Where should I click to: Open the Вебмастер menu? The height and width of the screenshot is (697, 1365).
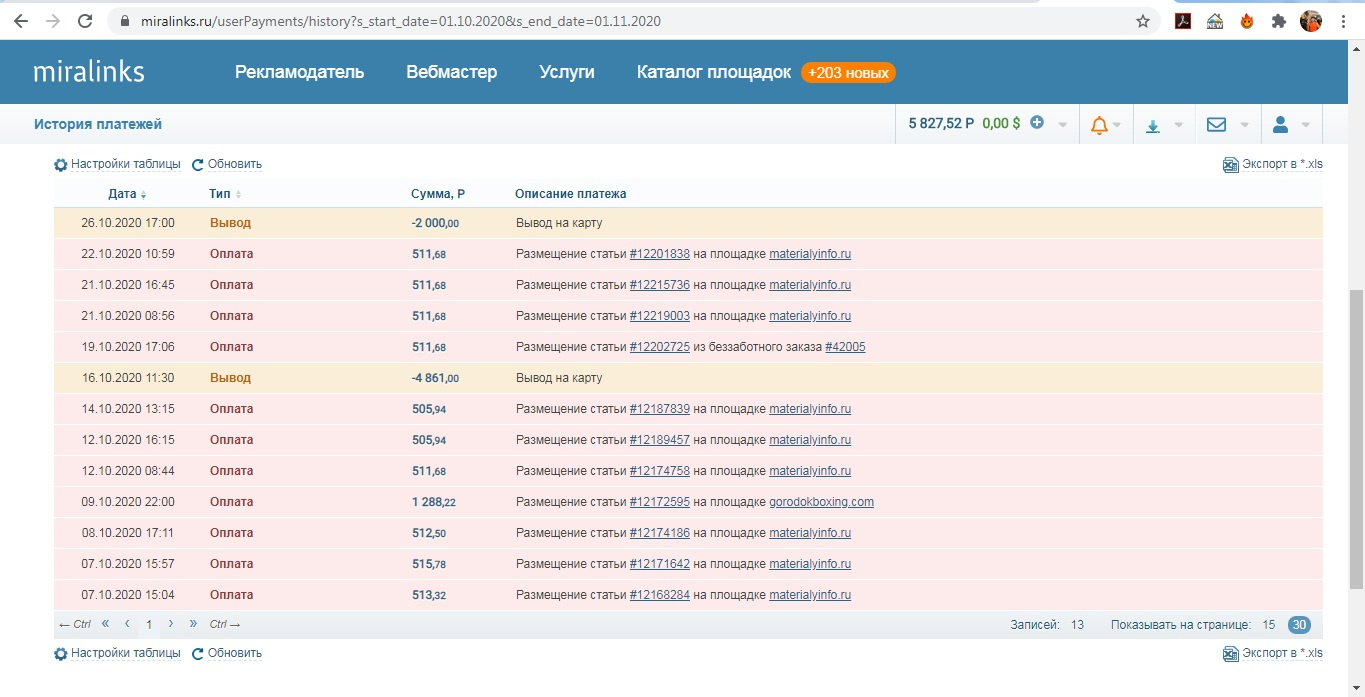452,72
